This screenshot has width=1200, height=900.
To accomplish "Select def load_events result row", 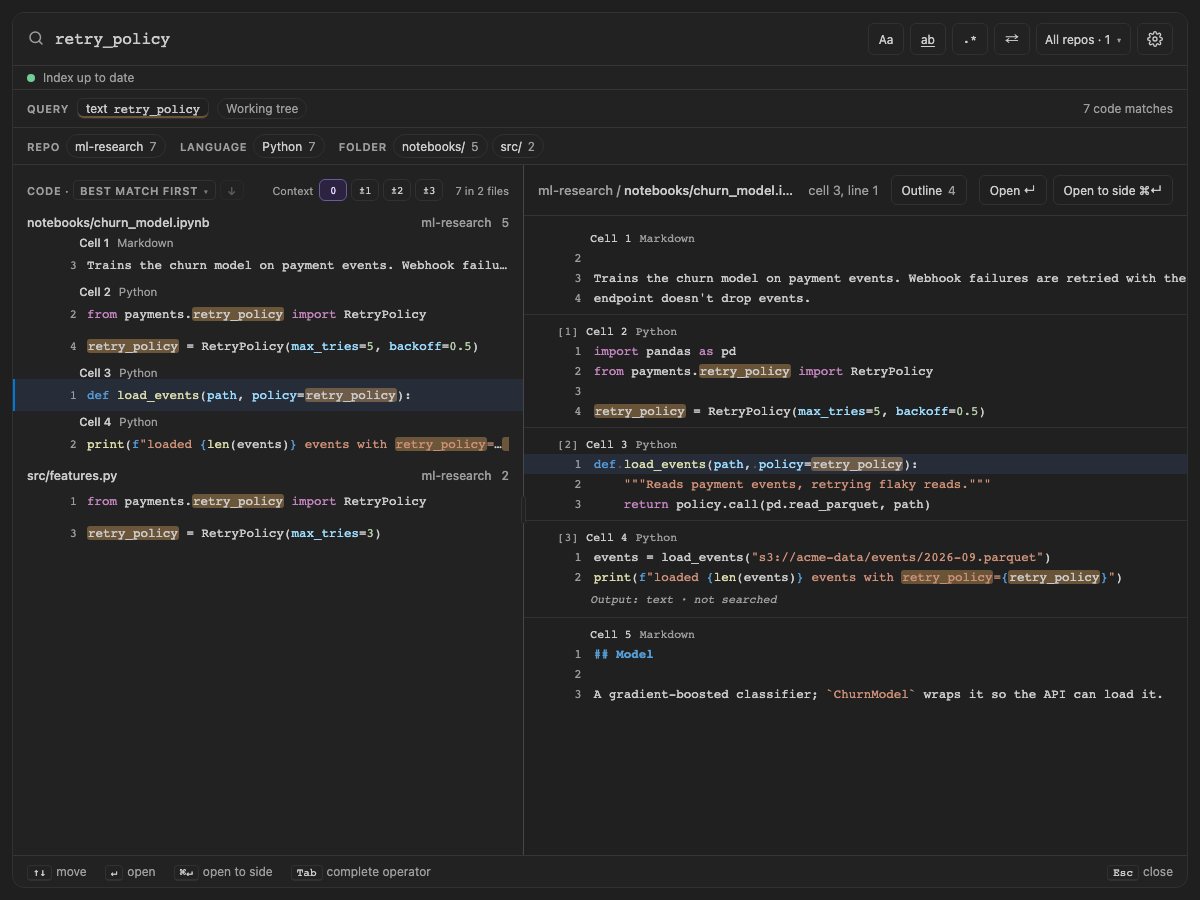I will tap(268, 395).
